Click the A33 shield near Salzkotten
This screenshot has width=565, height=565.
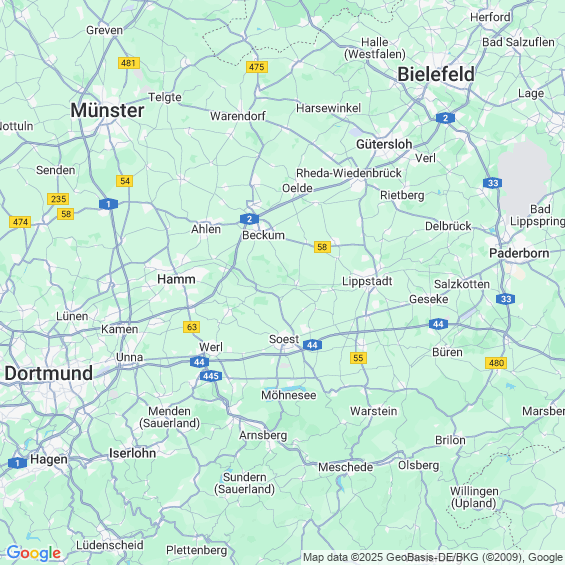click(x=506, y=299)
